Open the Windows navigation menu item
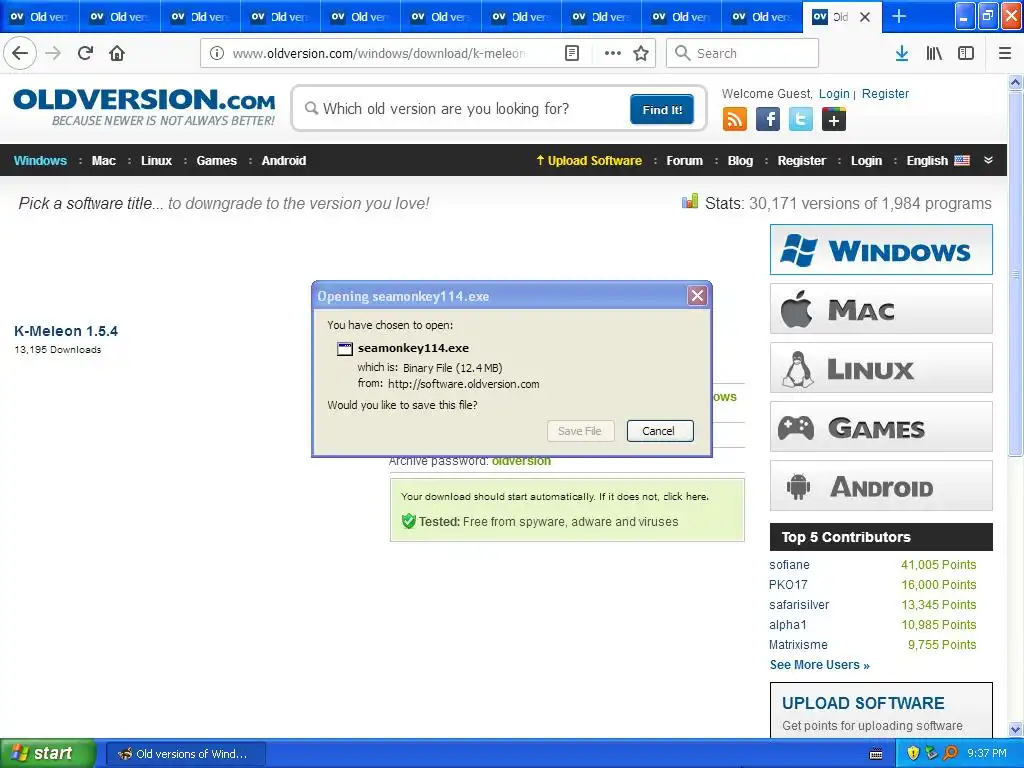The width and height of the screenshot is (1024, 768). [x=40, y=161]
